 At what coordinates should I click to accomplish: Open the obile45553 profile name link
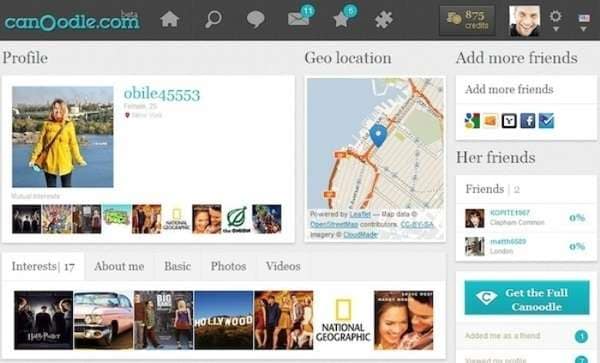(x=162, y=94)
